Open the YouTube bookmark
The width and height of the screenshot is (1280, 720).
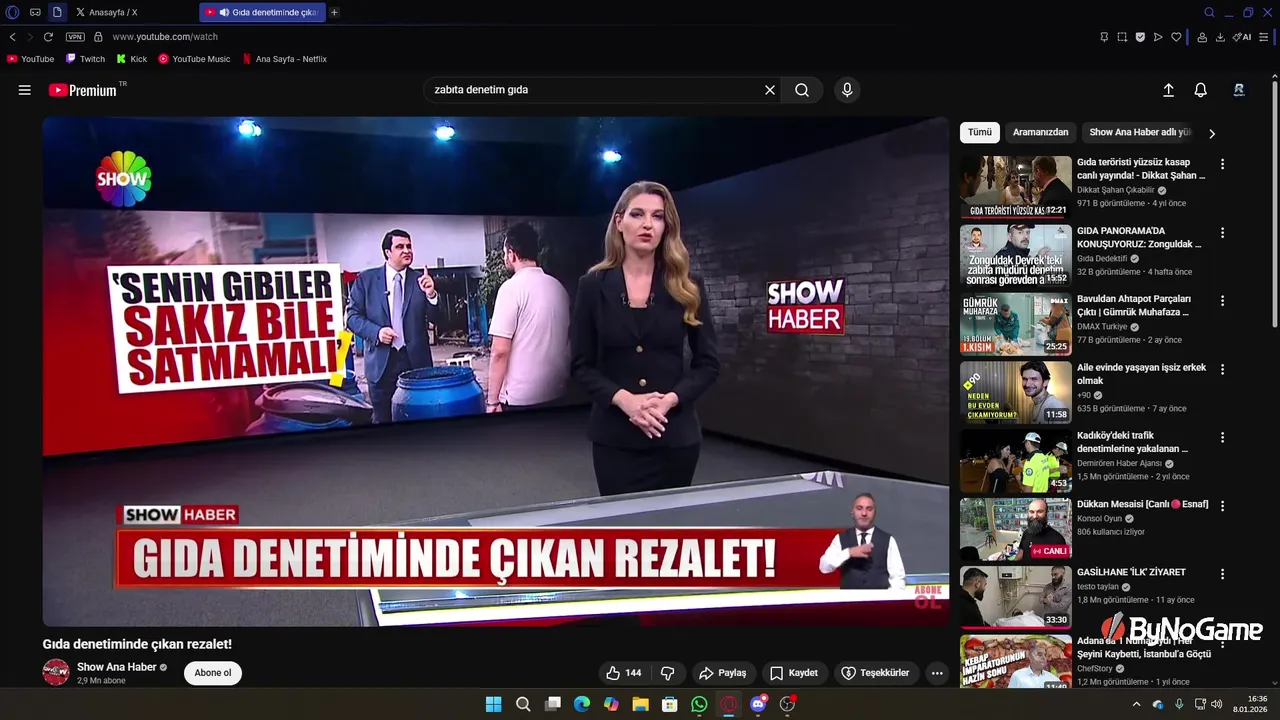31,59
